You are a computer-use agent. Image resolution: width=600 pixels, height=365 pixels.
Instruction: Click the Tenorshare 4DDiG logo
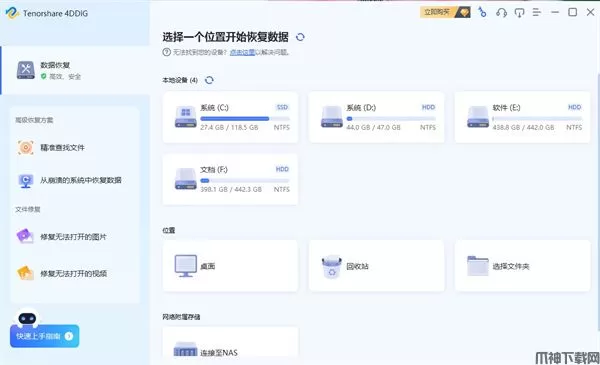coord(13,13)
